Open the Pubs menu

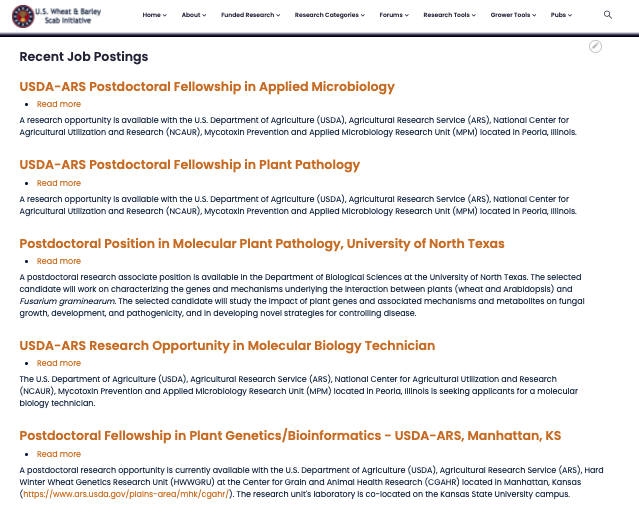[x=561, y=15]
